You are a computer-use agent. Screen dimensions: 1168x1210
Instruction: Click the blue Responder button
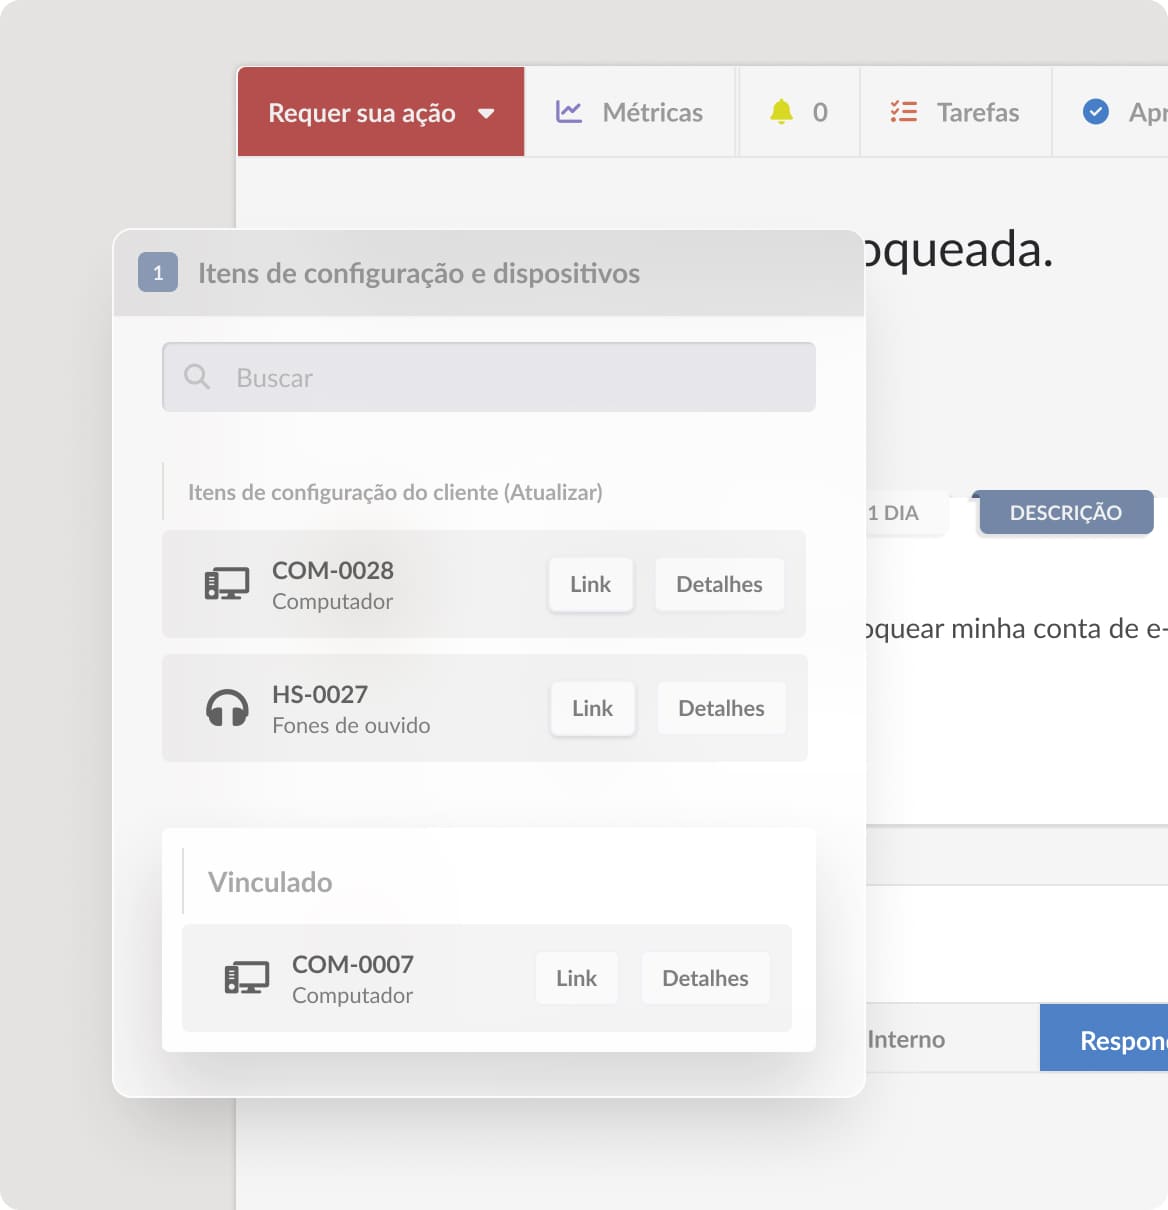click(x=1104, y=1039)
